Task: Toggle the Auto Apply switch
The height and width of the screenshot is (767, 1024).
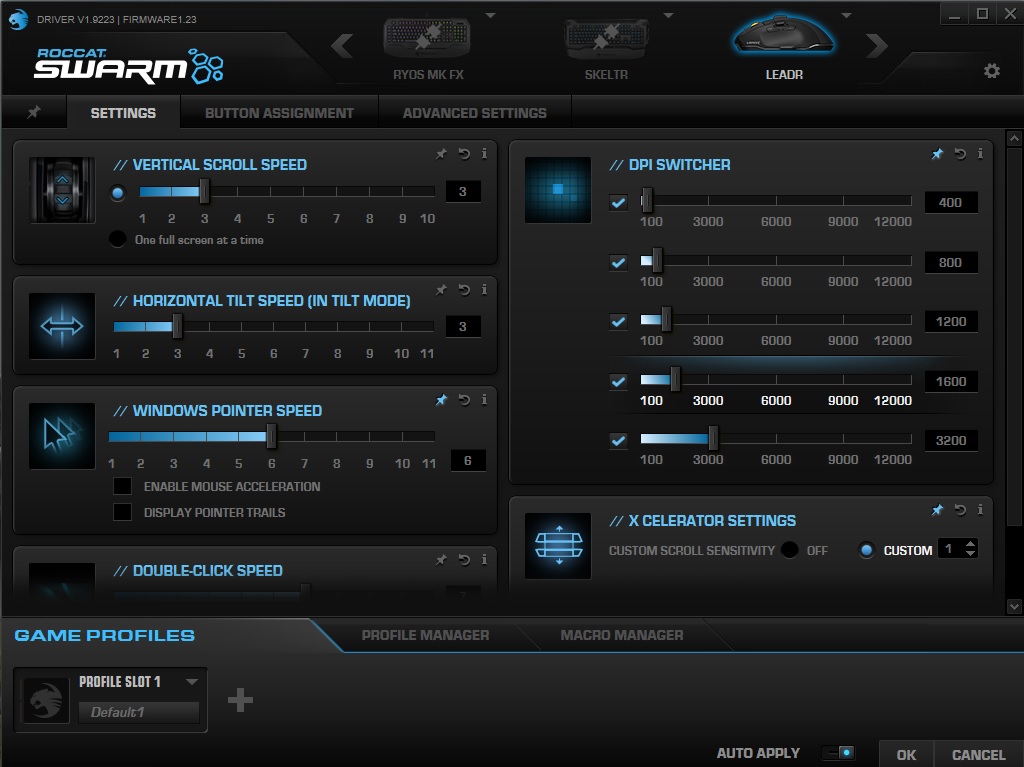Action: click(x=839, y=753)
